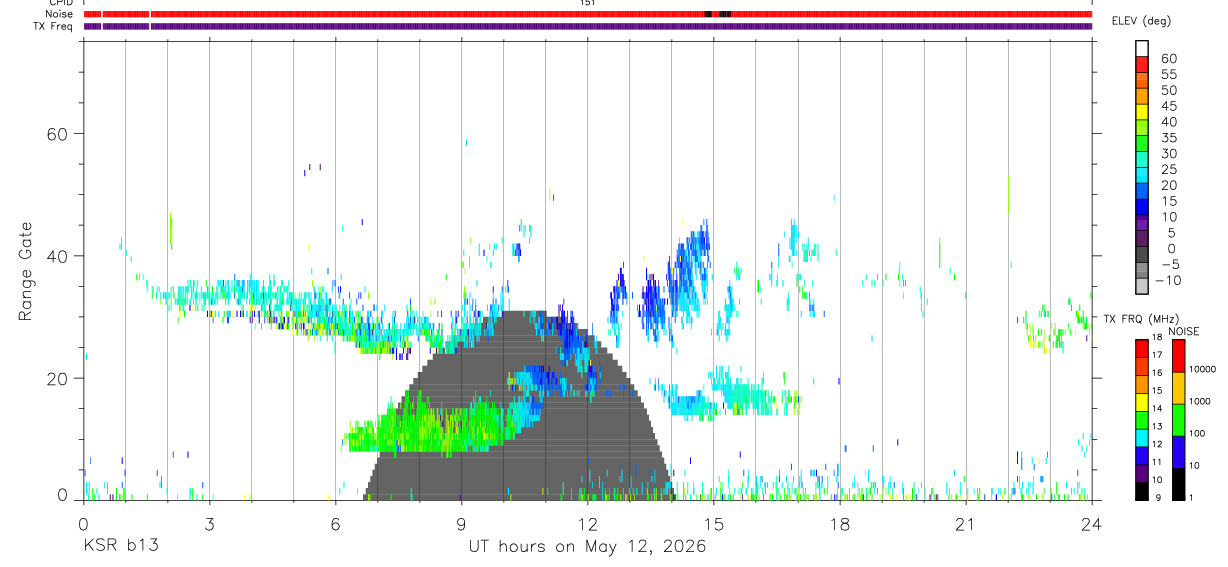The height and width of the screenshot is (567, 1228).
Task: Pick the dark gray ELEV segment between -5 and 0
Action: coord(1142,255)
